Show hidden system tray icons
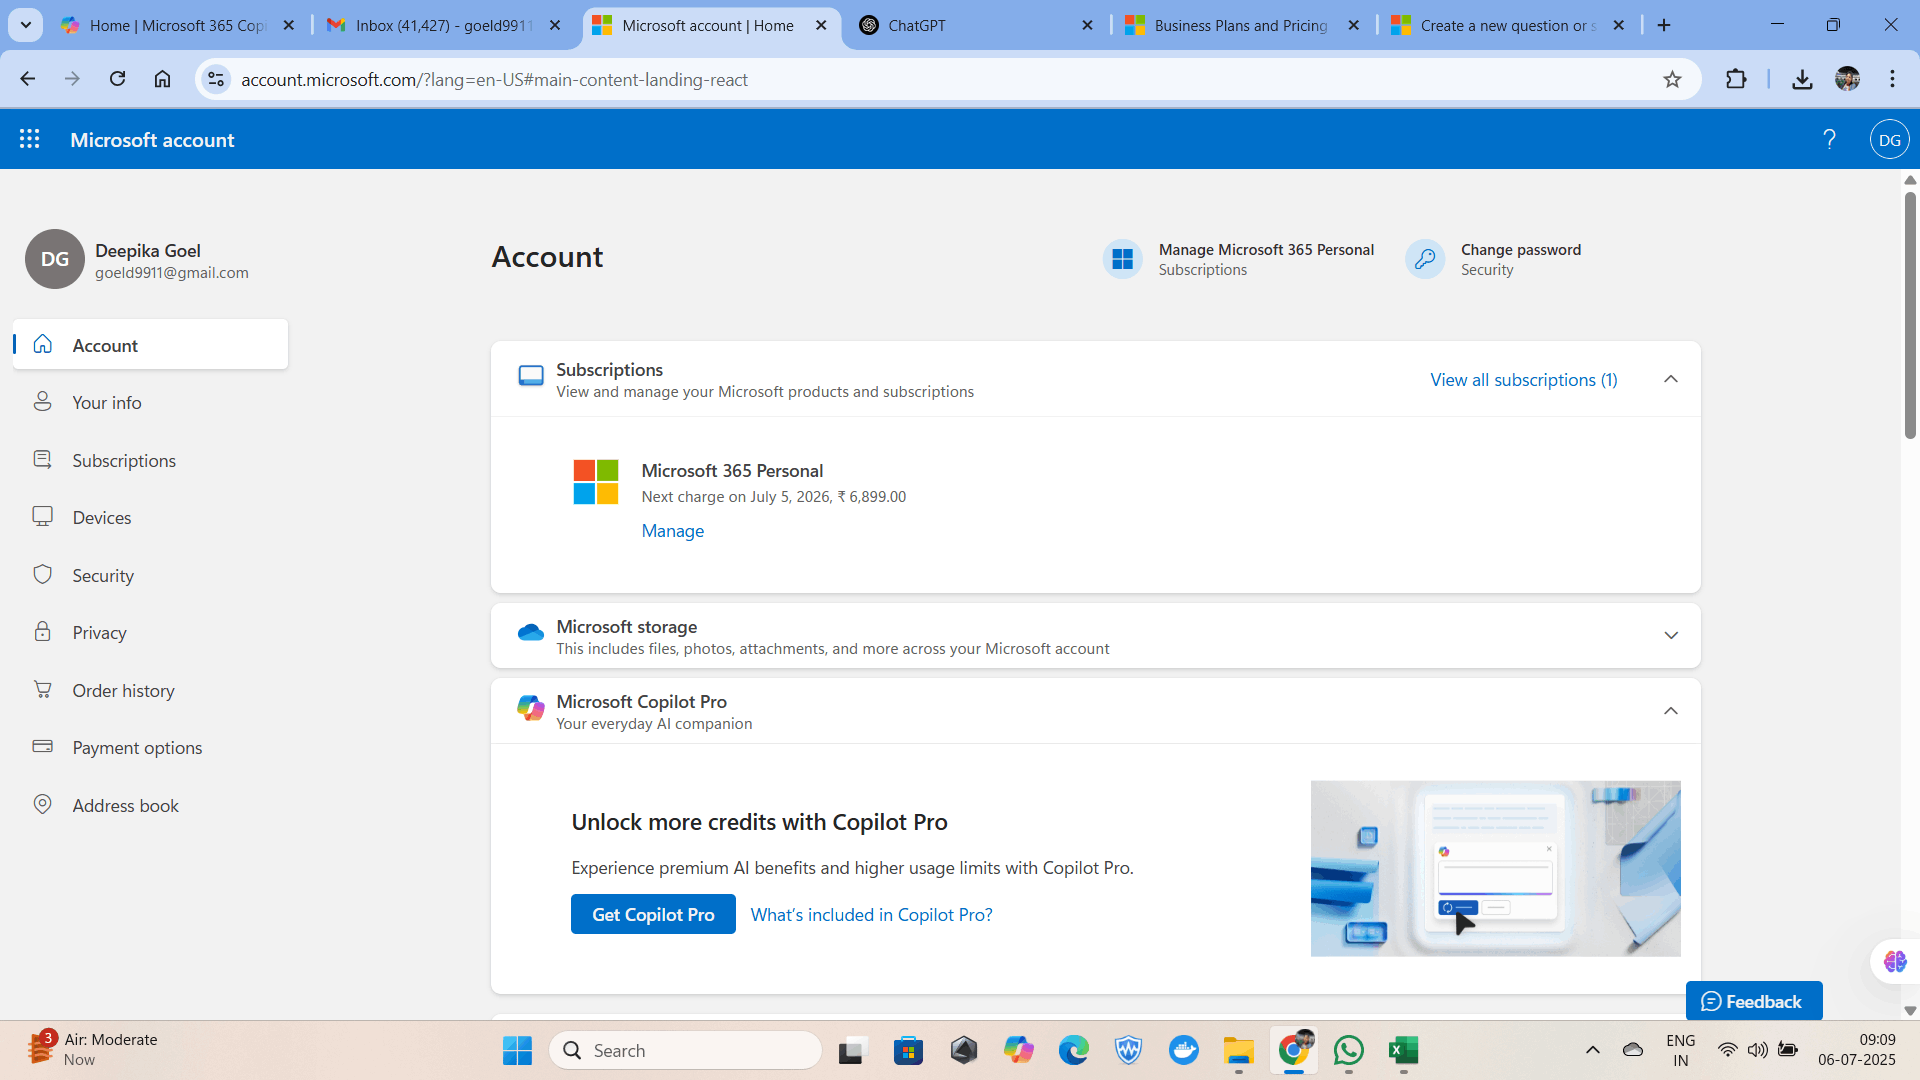1920x1080 pixels. pyautogui.click(x=1592, y=1050)
